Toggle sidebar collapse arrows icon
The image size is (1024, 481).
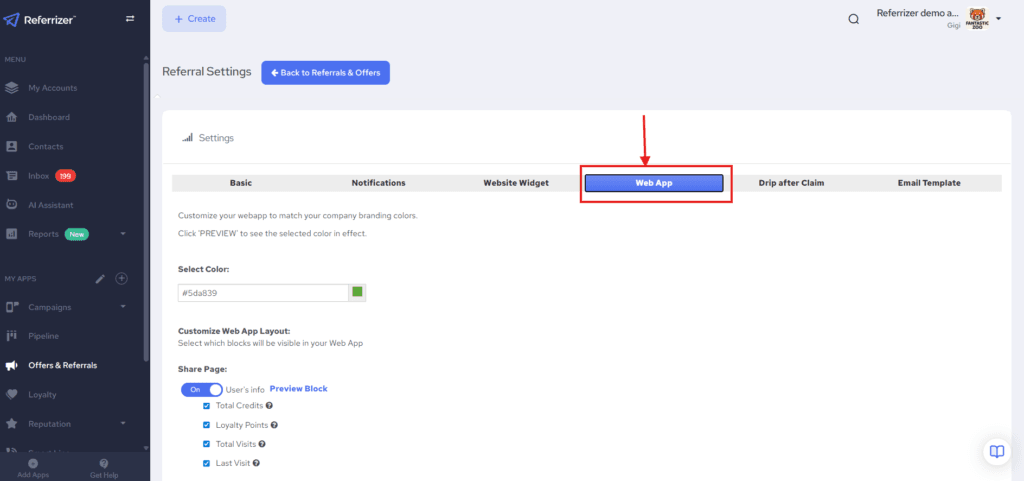pyautogui.click(x=129, y=19)
